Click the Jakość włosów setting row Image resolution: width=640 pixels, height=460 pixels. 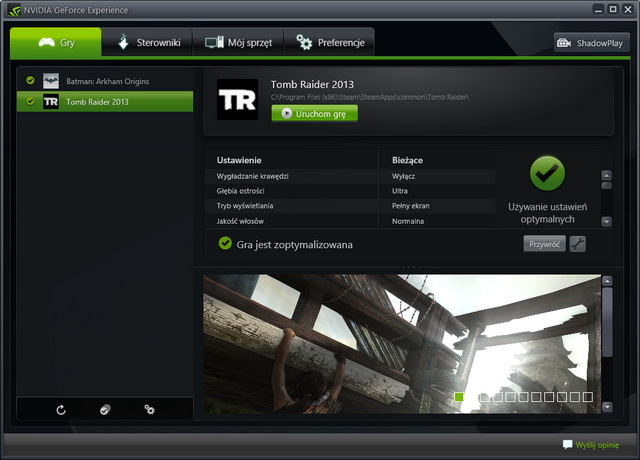pyautogui.click(x=349, y=221)
